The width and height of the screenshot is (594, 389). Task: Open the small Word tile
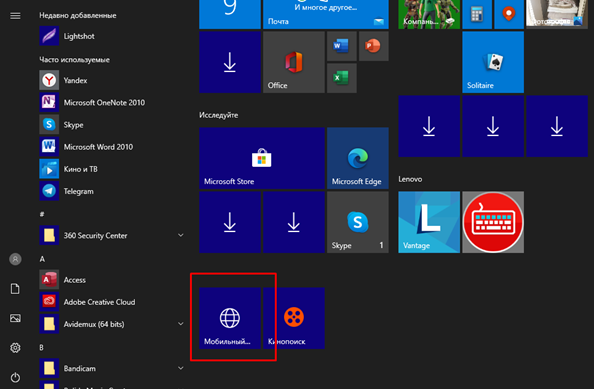point(341,46)
